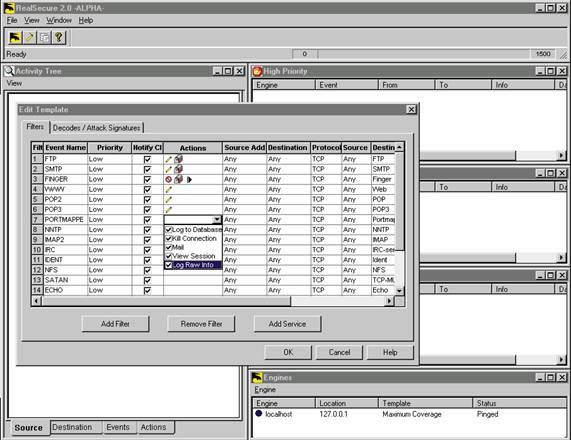Click the dialog Help button
Viewport: 571px width, 440px height.
390,352
